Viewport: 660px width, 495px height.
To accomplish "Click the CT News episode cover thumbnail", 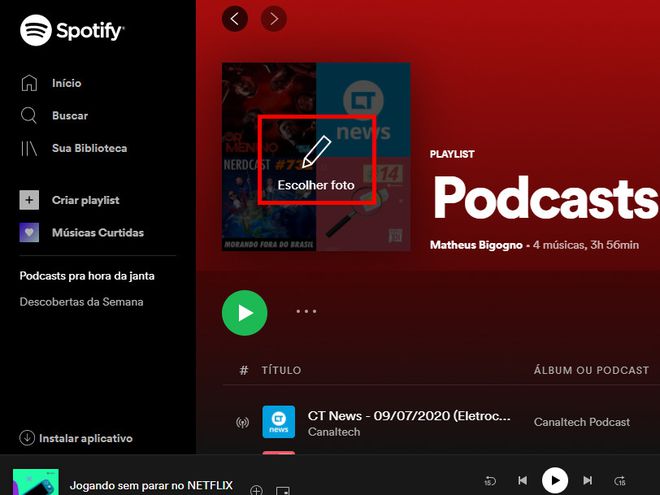I will 279,422.
